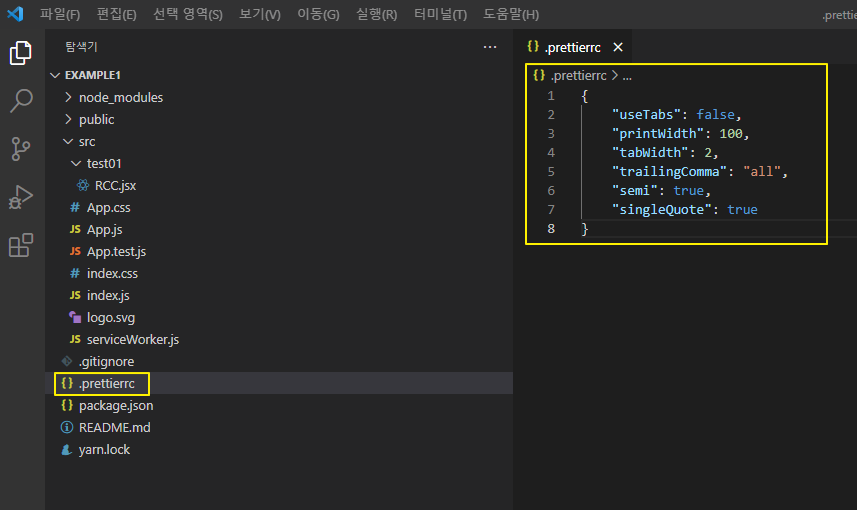
Task: Open the 파일(F) menu
Action: pos(60,14)
